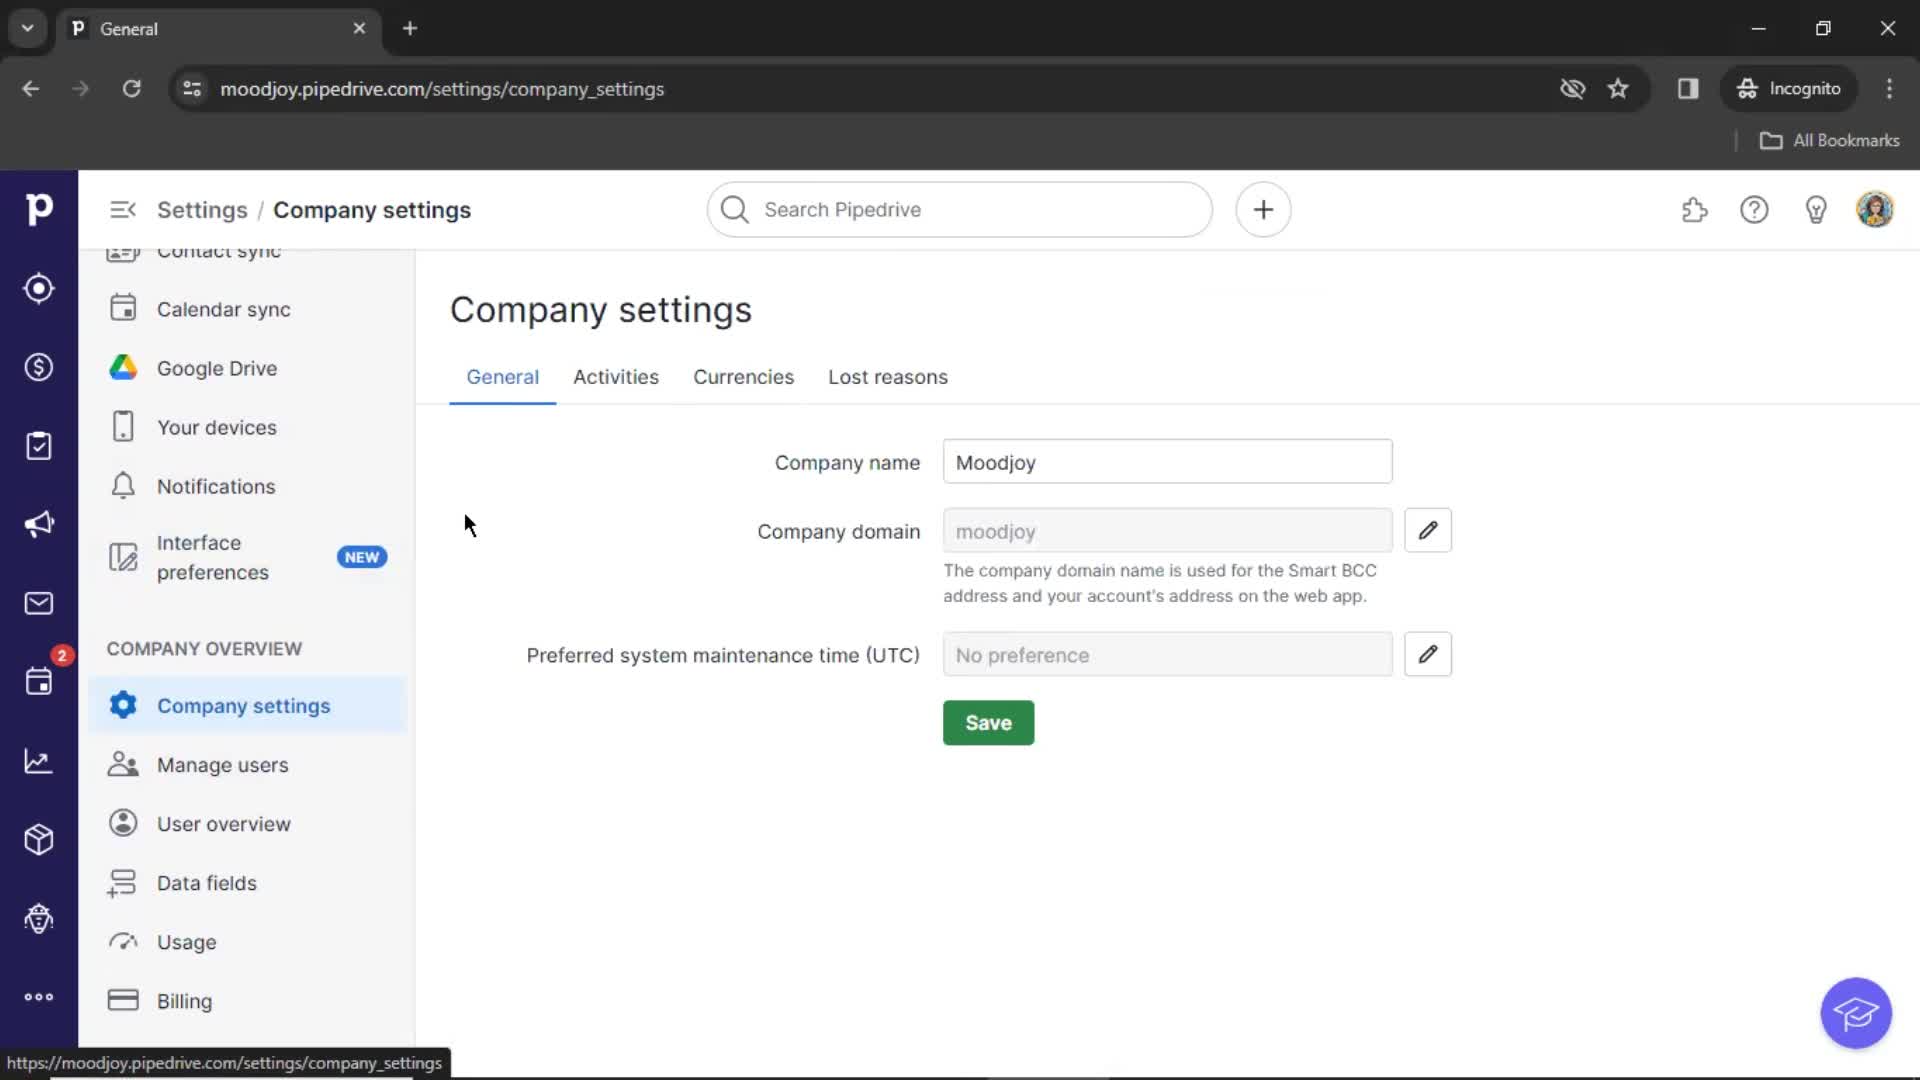Click the email inbox icon
1920x1080 pixels.
(x=38, y=603)
